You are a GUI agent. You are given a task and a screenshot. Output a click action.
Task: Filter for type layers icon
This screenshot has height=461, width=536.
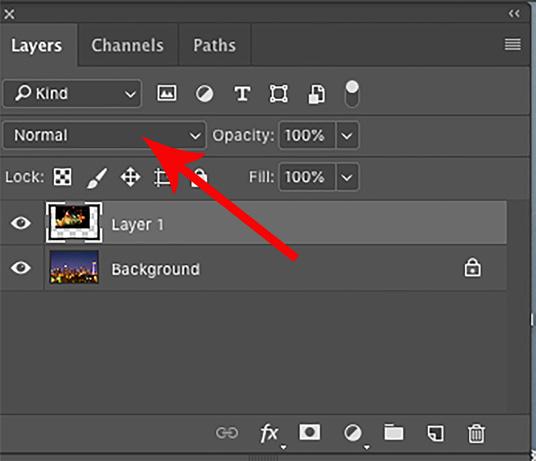(242, 94)
